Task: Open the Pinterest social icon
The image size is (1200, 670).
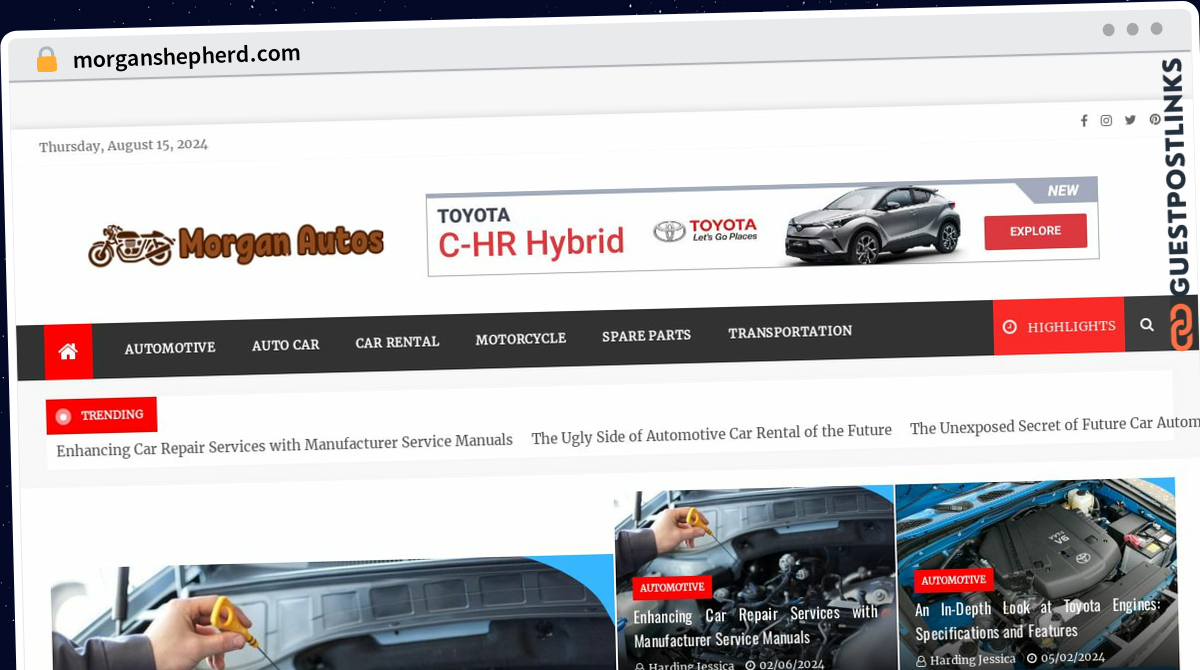Action: (1154, 119)
